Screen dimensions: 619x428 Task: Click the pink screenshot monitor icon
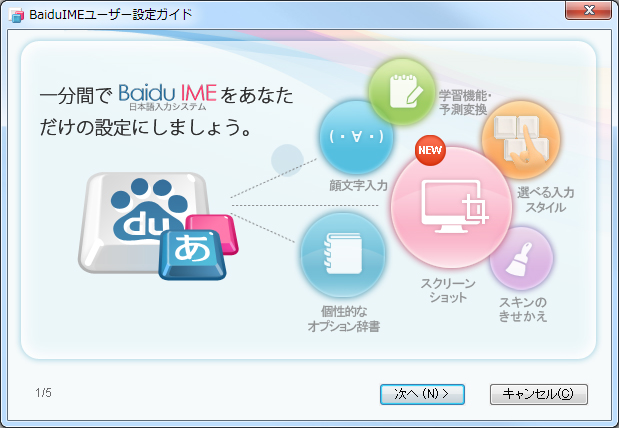(x=452, y=207)
